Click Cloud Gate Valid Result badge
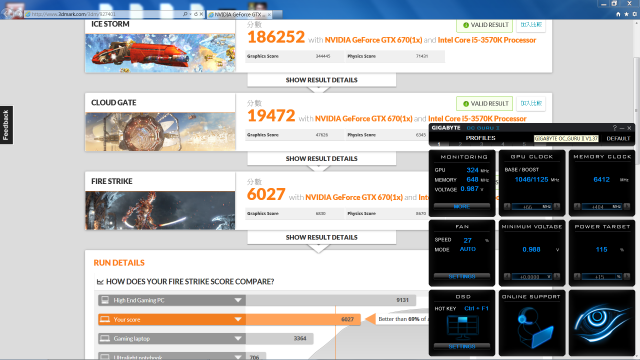 (484, 104)
